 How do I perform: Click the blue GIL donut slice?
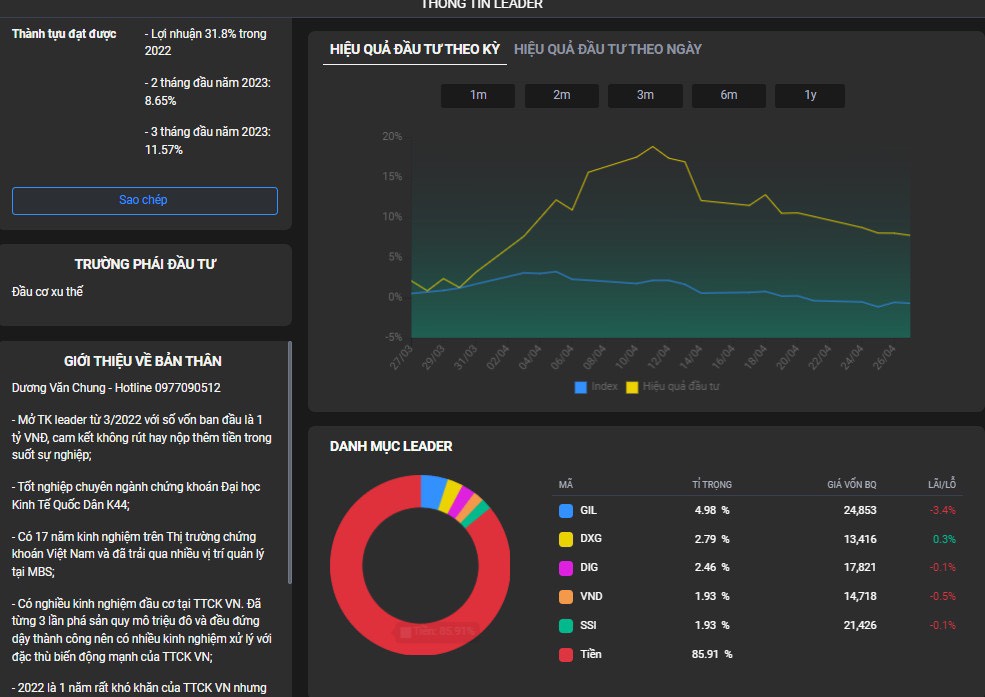(x=433, y=491)
